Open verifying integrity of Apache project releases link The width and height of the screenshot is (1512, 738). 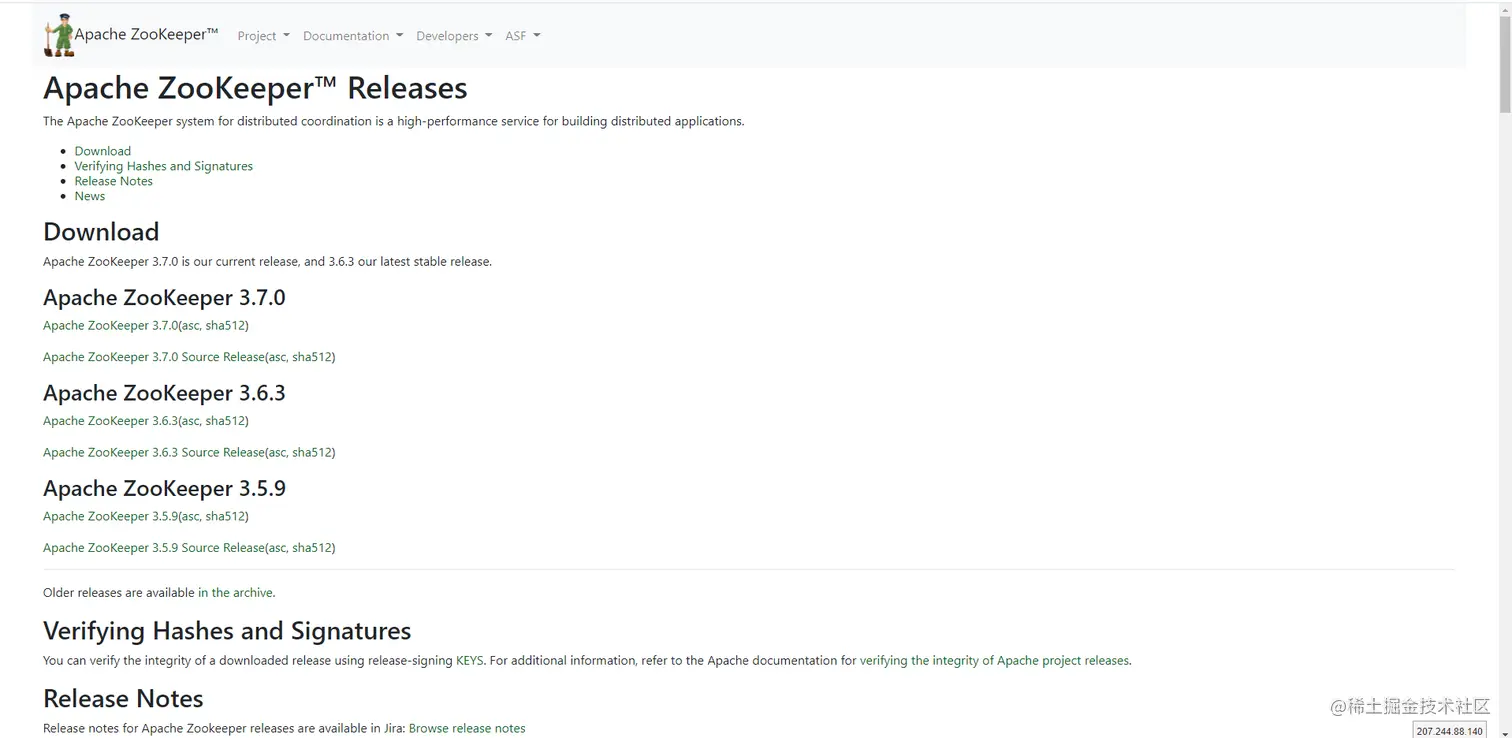click(x=994, y=661)
